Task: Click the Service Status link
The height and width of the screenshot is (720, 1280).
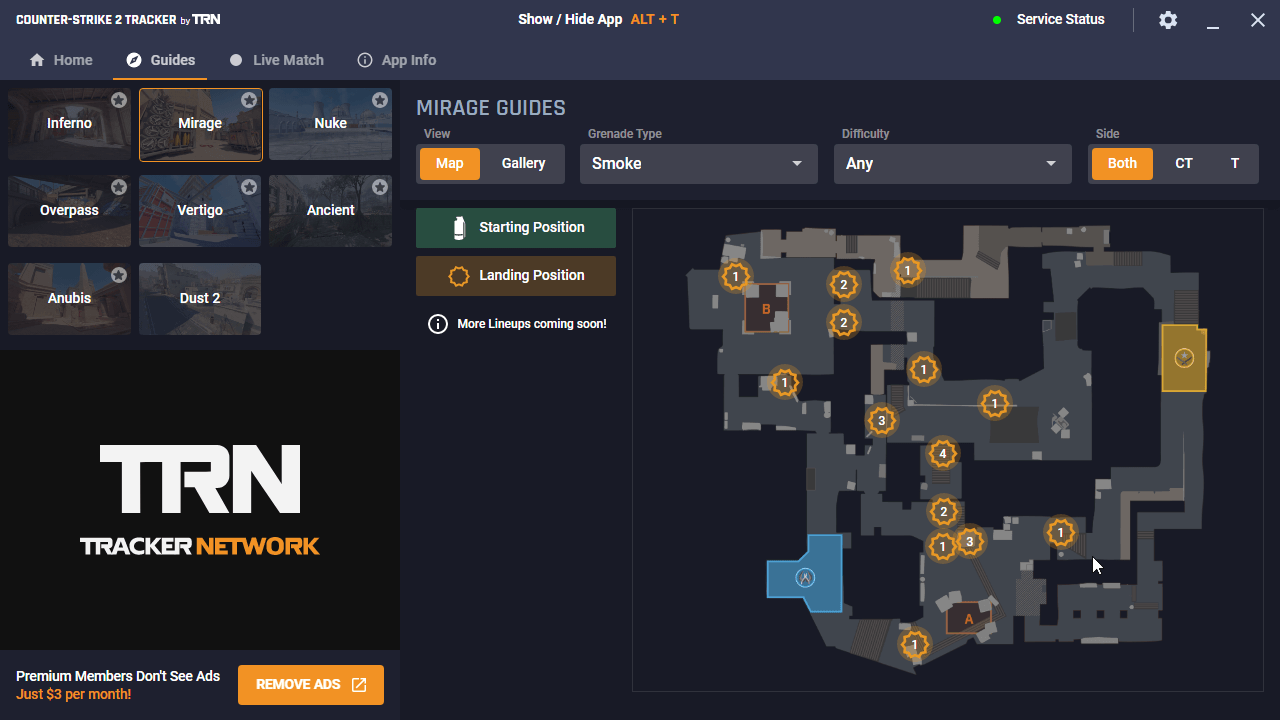Action: pyautogui.click(x=1061, y=20)
